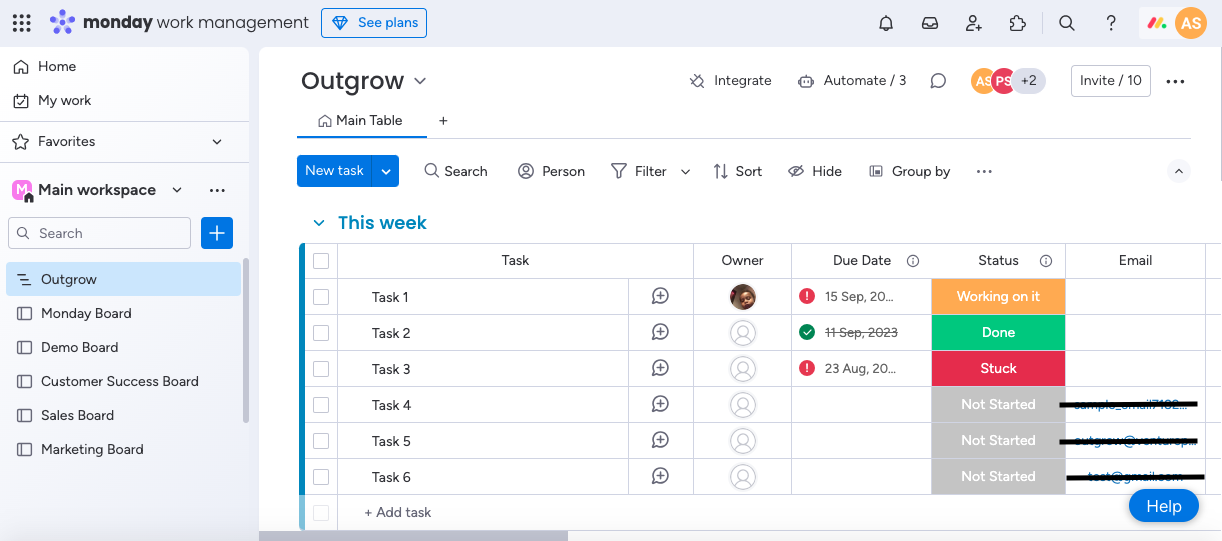Open the inbox tray icon
The image size is (1222, 541).
pyautogui.click(x=930, y=23)
